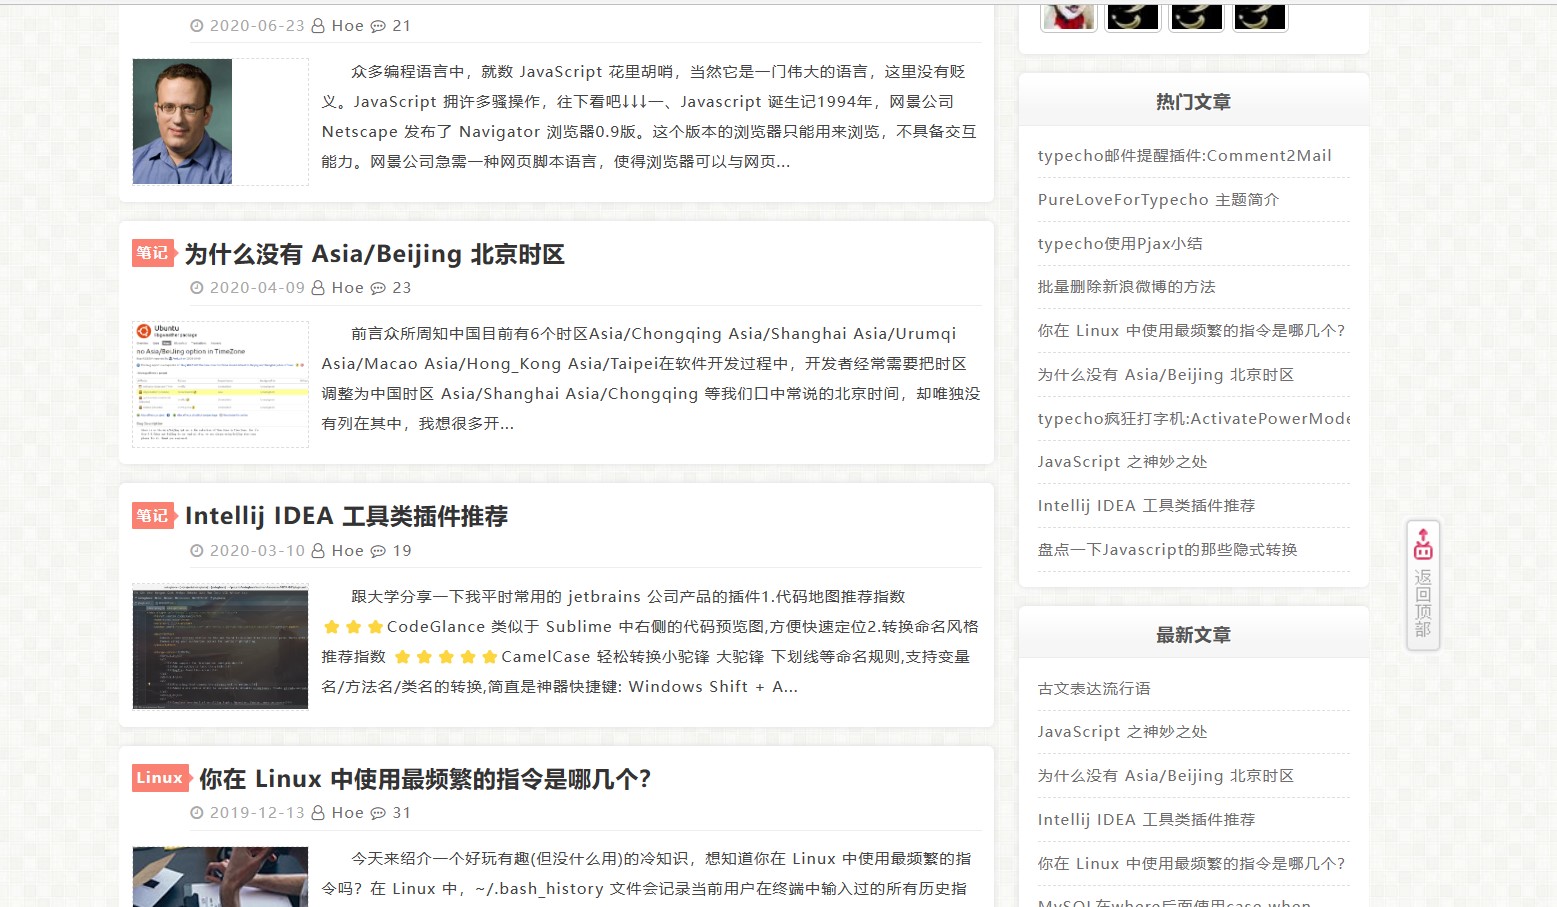Click the Ubuntu timezone screenshot thumbnail
Viewport: 1557px width, 907px height.
tap(220, 383)
